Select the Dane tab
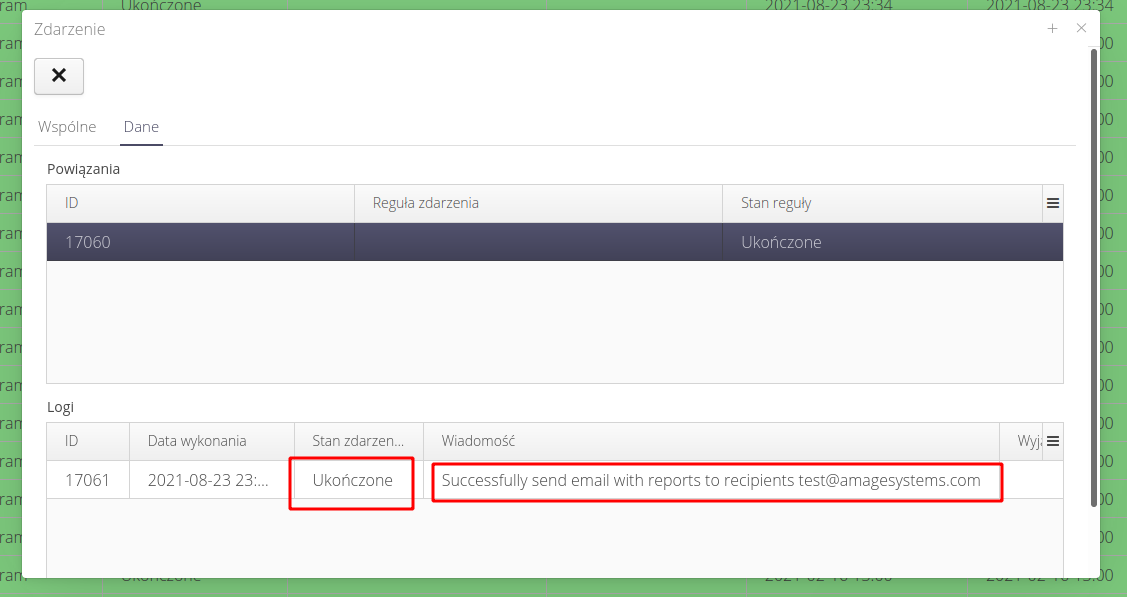1127x597 pixels. click(141, 127)
